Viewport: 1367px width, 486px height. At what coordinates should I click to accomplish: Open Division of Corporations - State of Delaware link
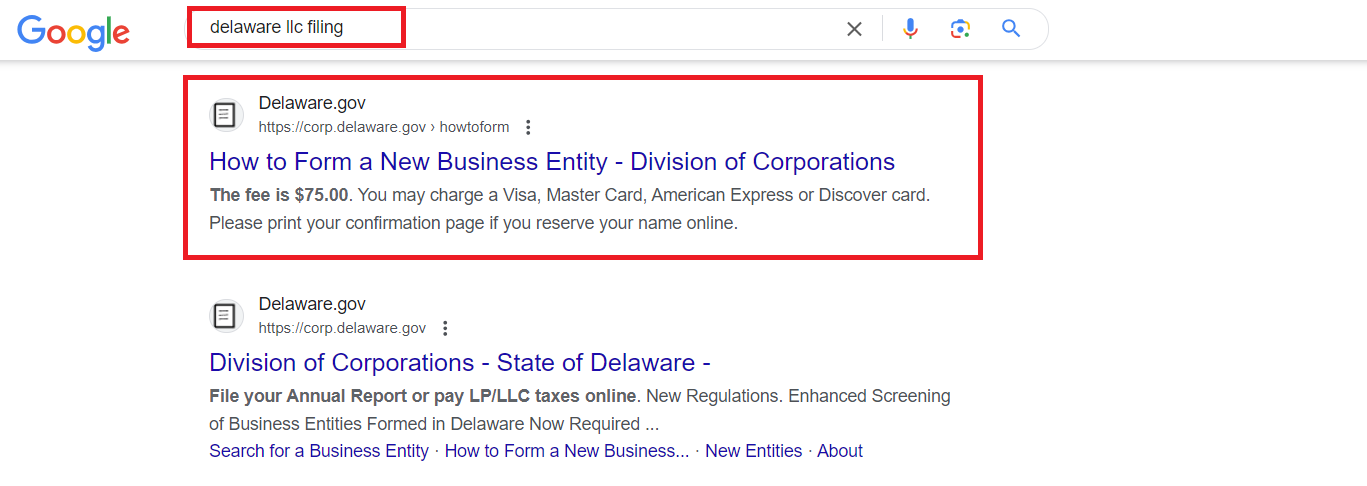(x=460, y=362)
